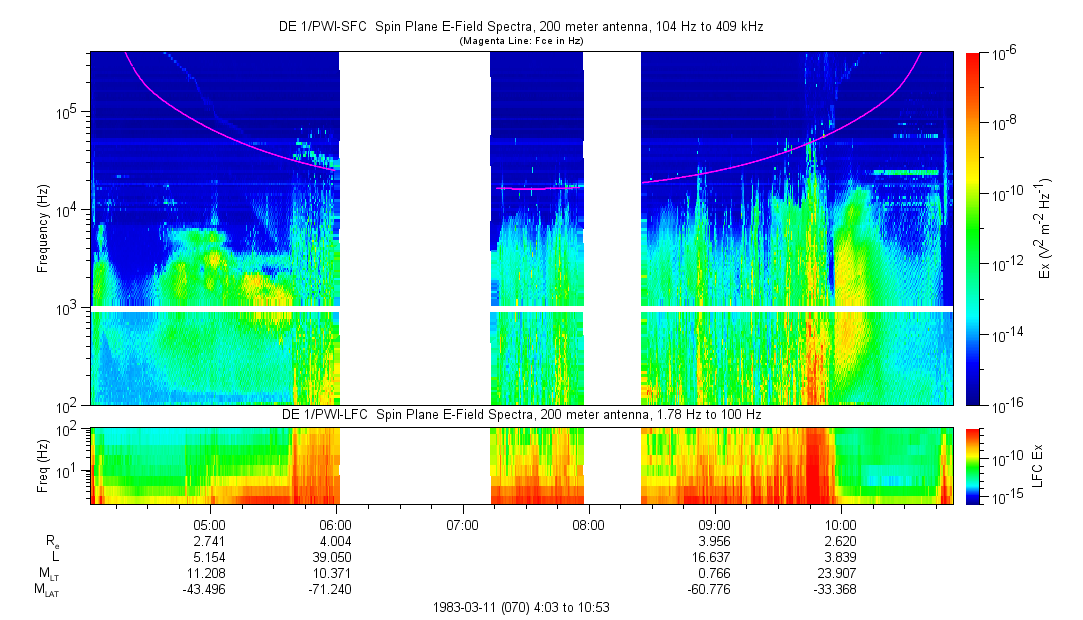Click the LFC spectra panel title
Screen dimensions: 1083x620
tap(520, 414)
